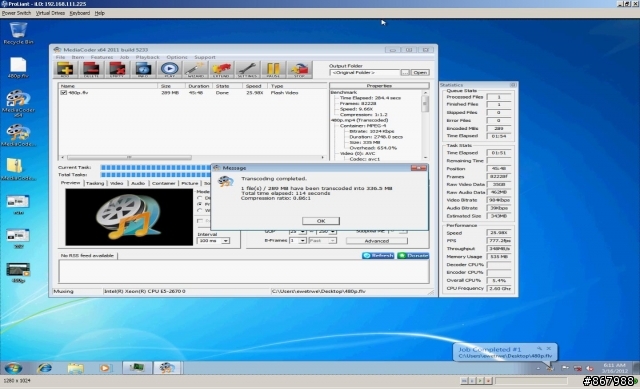The height and width of the screenshot is (389, 640).
Task: Open the Playback menu
Action: (x=147, y=57)
